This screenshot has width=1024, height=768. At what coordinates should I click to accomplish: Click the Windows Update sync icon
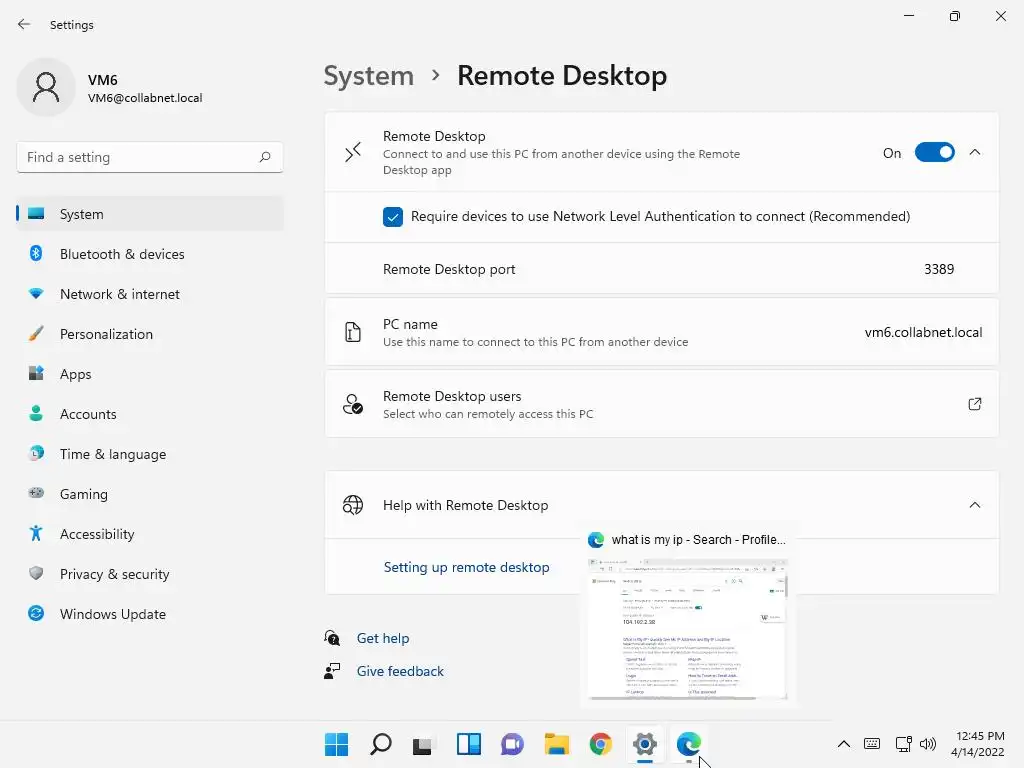pyautogui.click(x=37, y=613)
